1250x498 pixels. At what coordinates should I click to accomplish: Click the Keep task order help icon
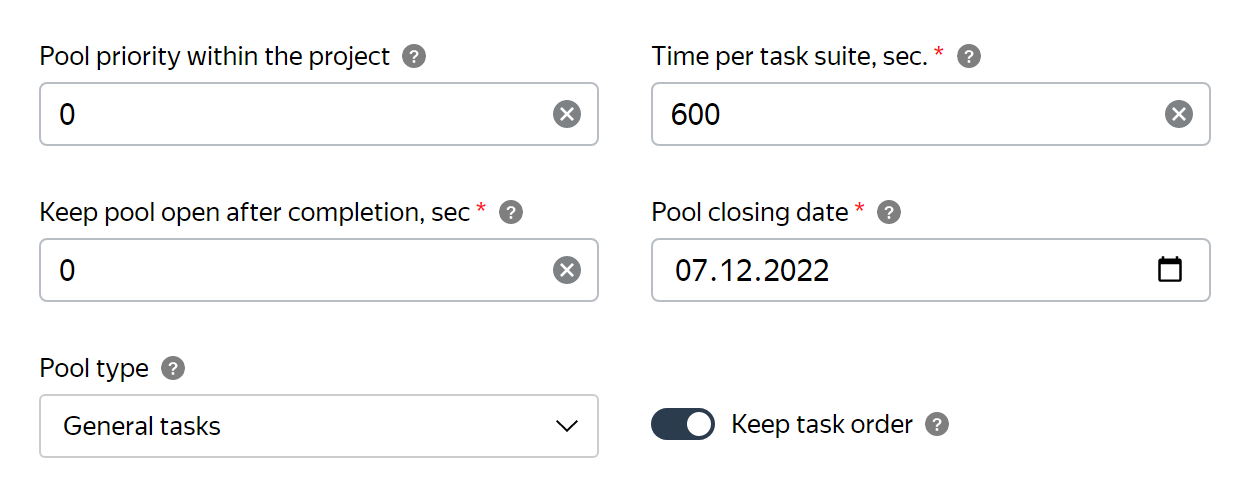click(937, 425)
